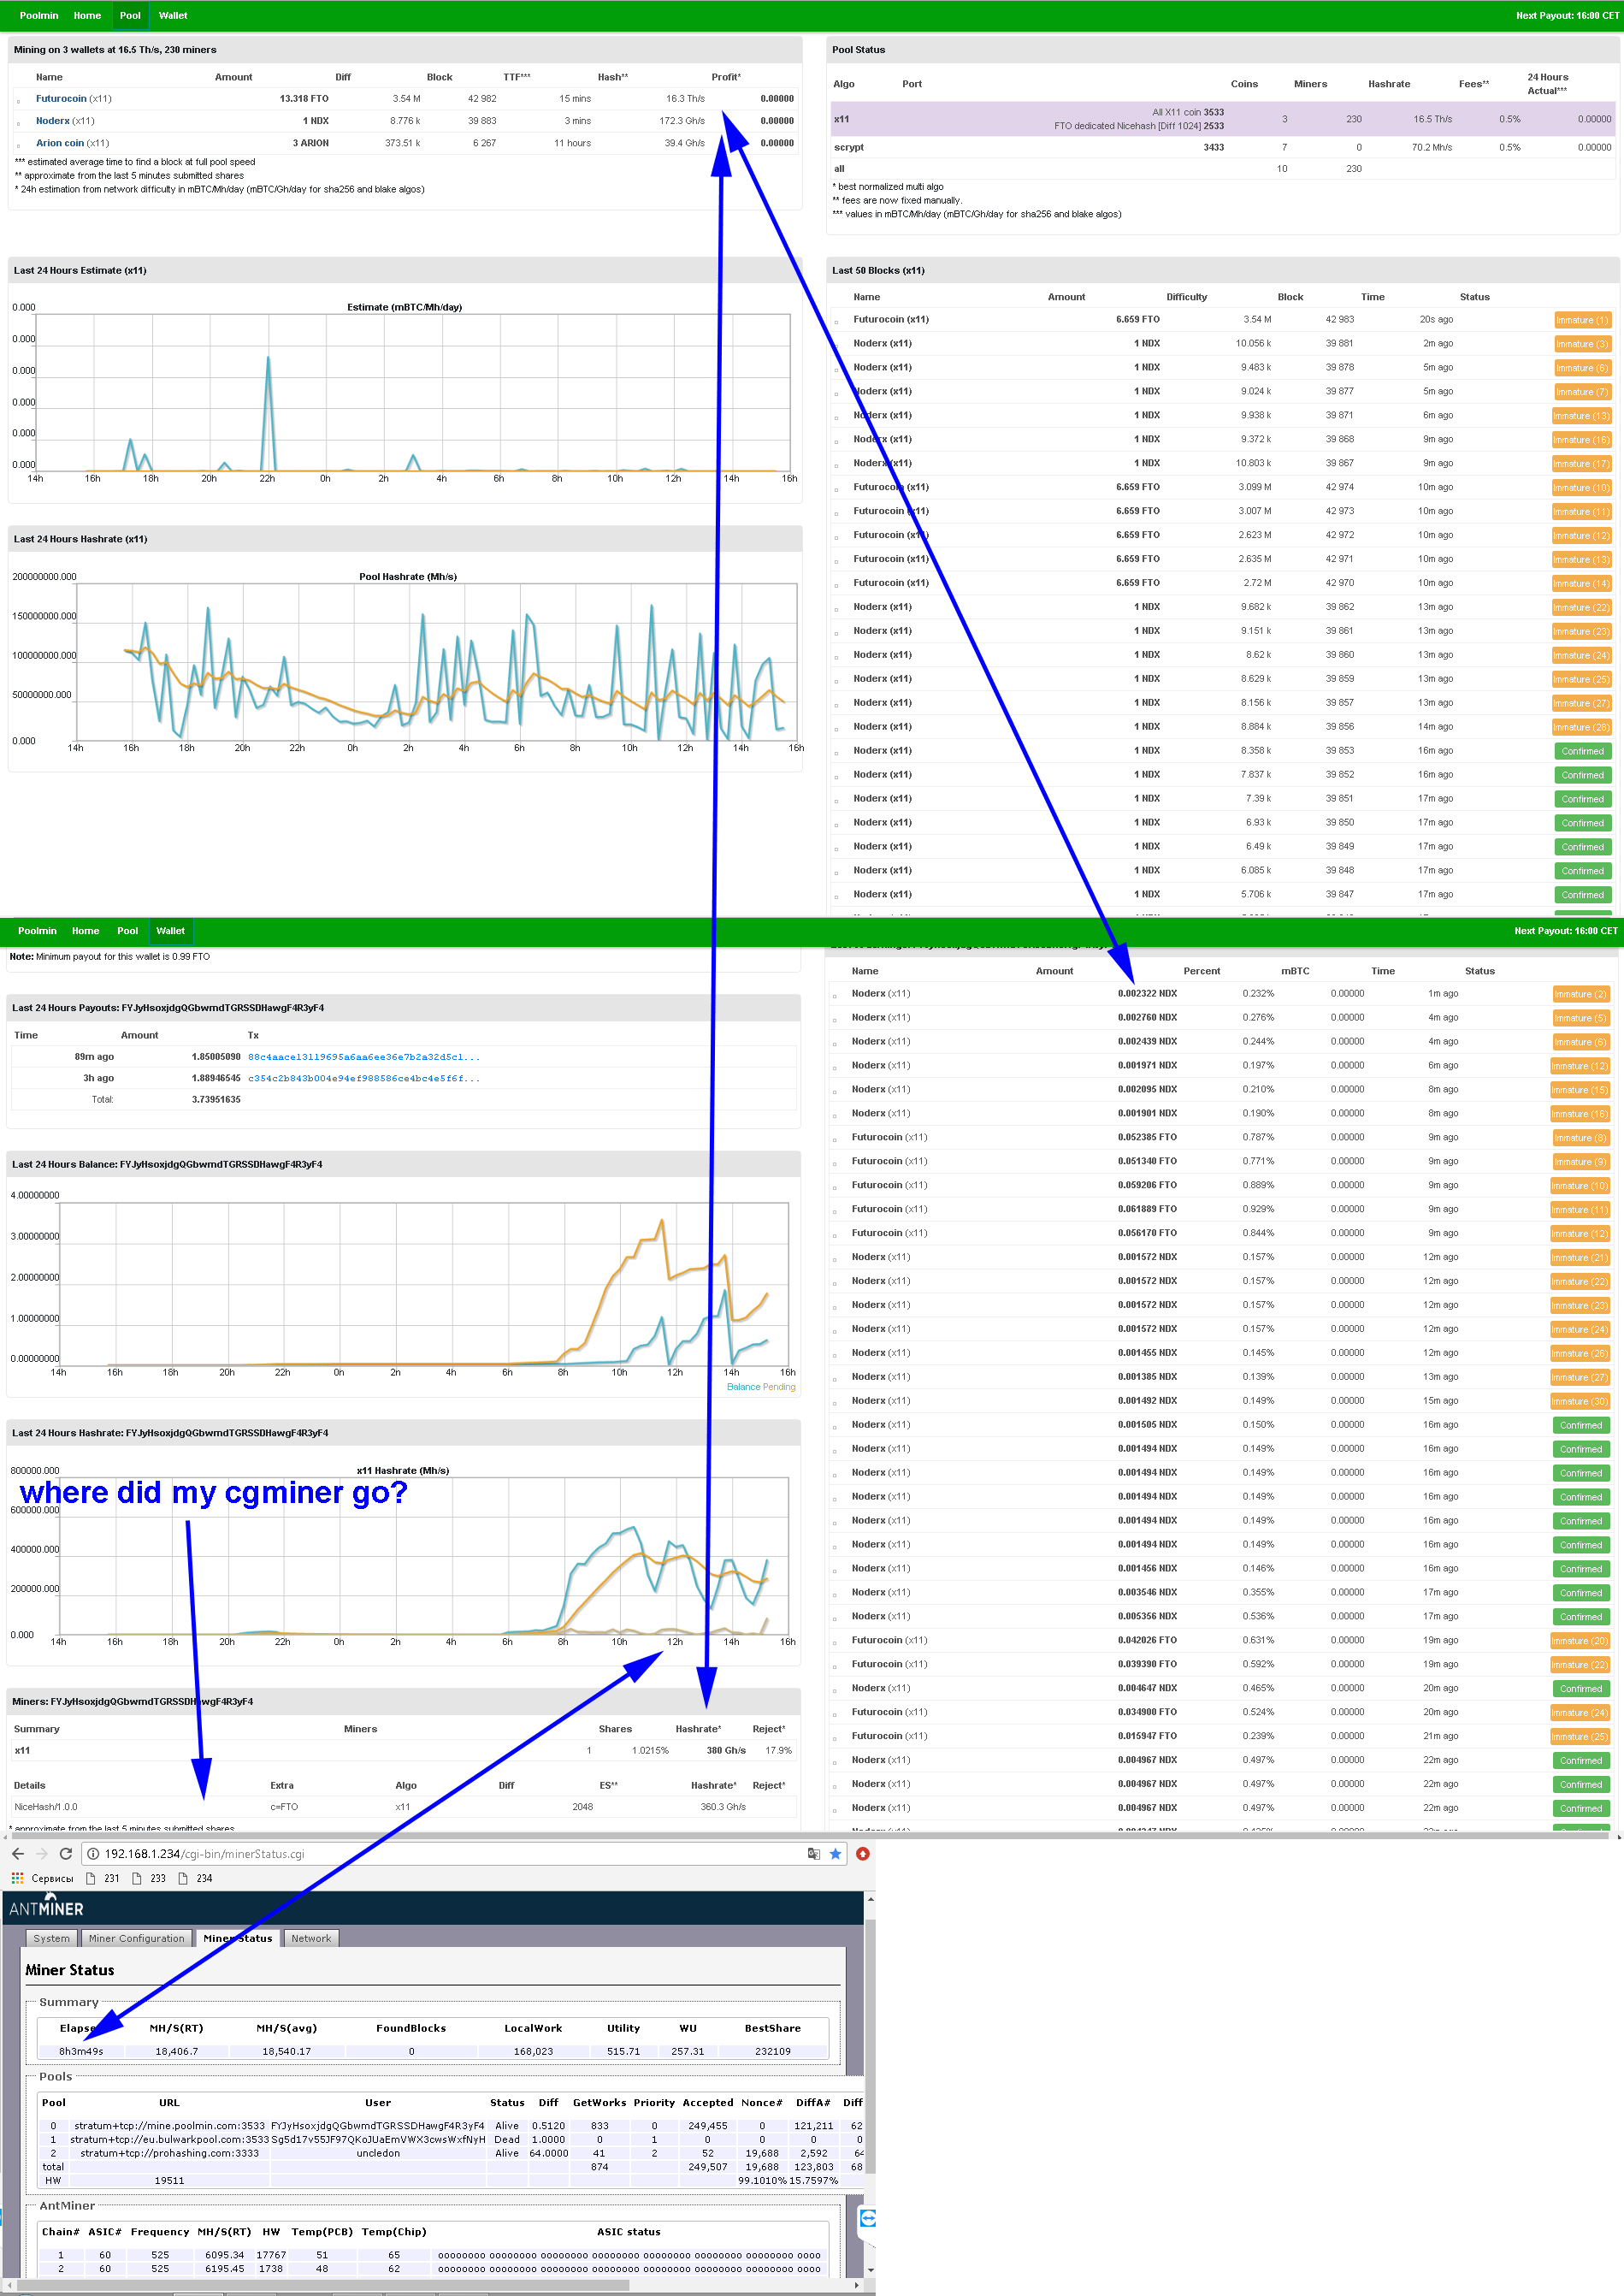1624x2296 pixels.
Task: Click Poolmin brand in the upper navigation bar
Action: 39,15
